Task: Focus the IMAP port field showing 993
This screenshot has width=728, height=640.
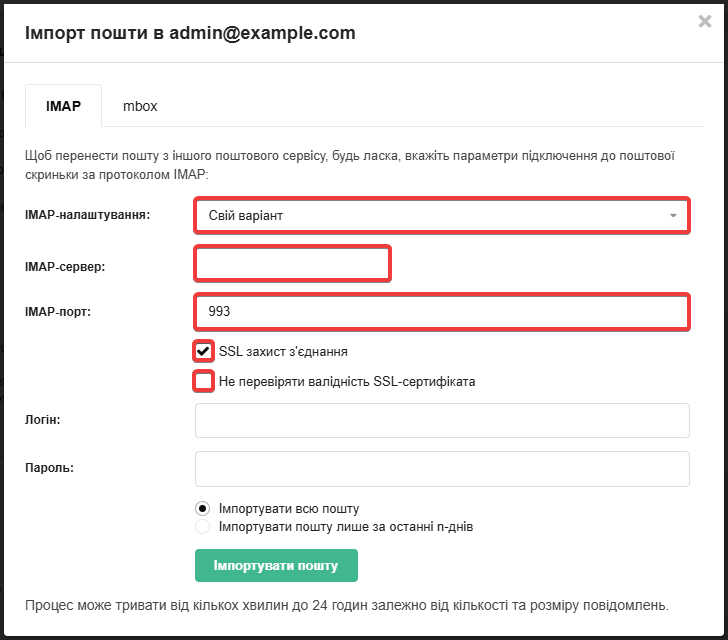Action: (x=441, y=311)
